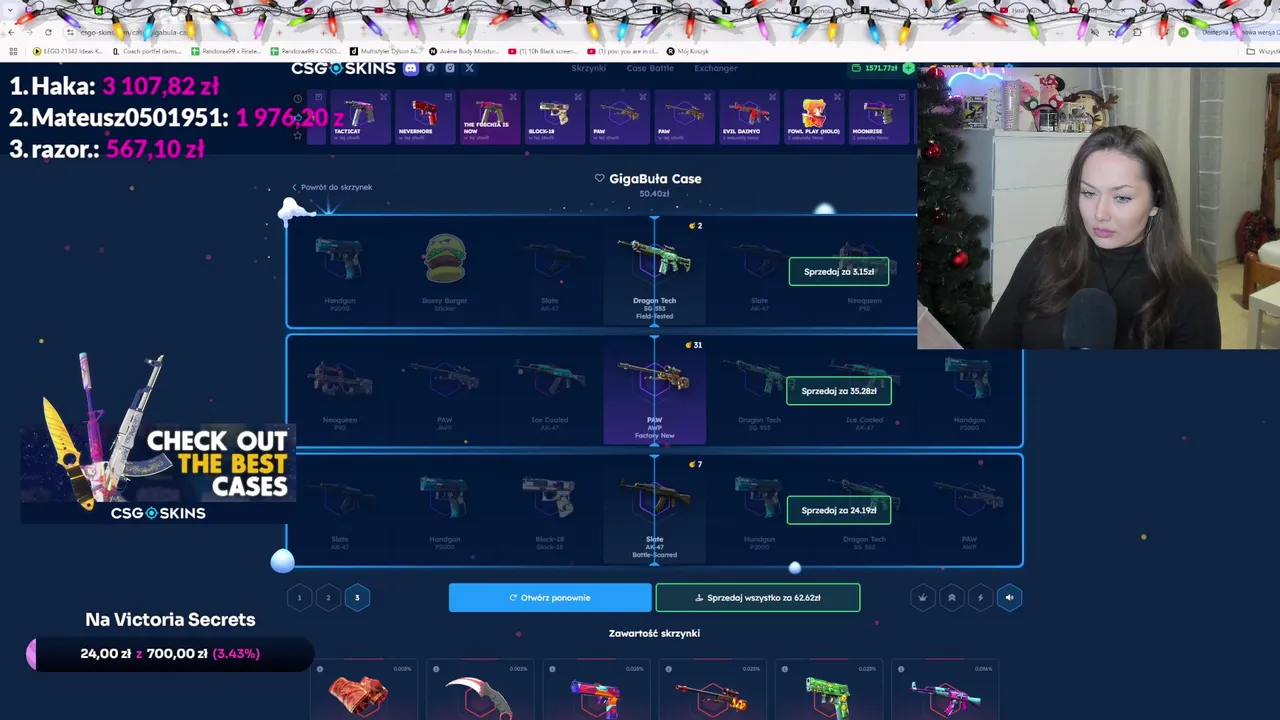This screenshot has height=720, width=1280.
Task: Open EVIL DAIMYO live drop card
Action: (x=749, y=117)
